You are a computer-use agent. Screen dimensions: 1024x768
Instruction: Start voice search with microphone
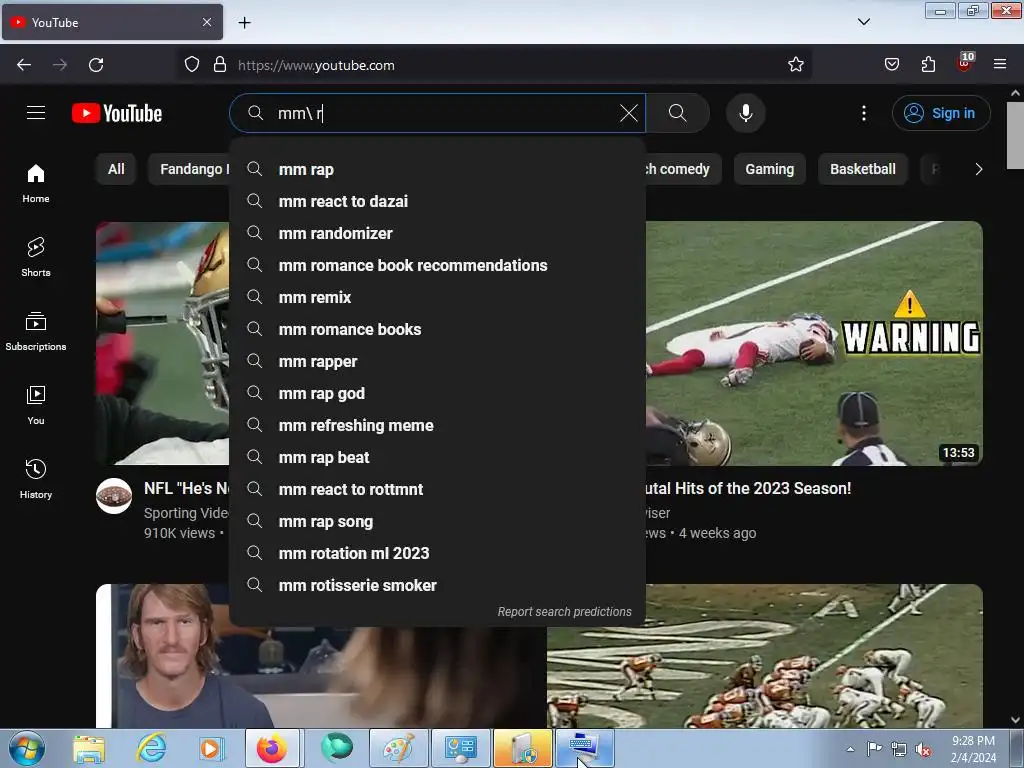(x=745, y=113)
